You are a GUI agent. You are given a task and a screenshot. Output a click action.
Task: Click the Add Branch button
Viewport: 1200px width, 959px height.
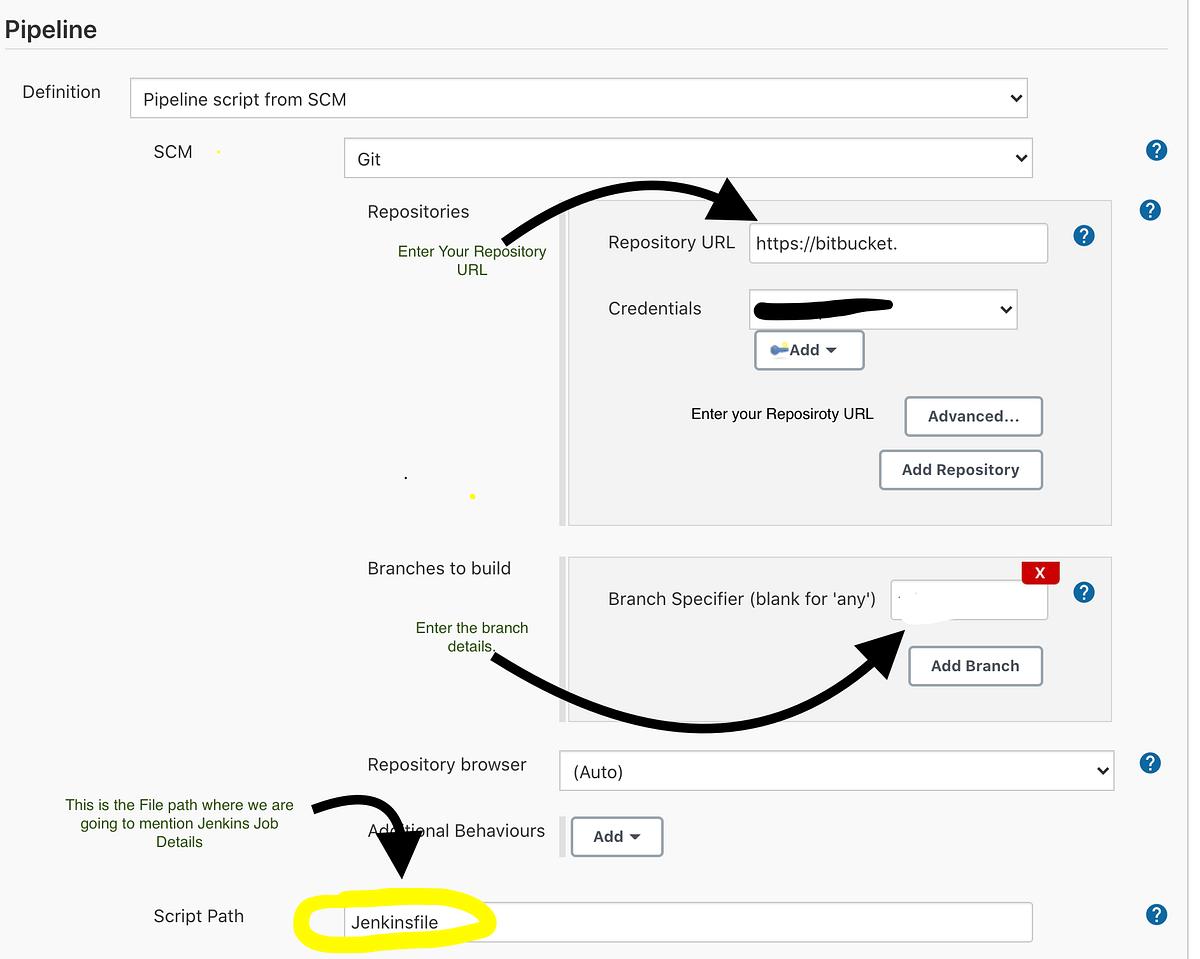tap(975, 666)
